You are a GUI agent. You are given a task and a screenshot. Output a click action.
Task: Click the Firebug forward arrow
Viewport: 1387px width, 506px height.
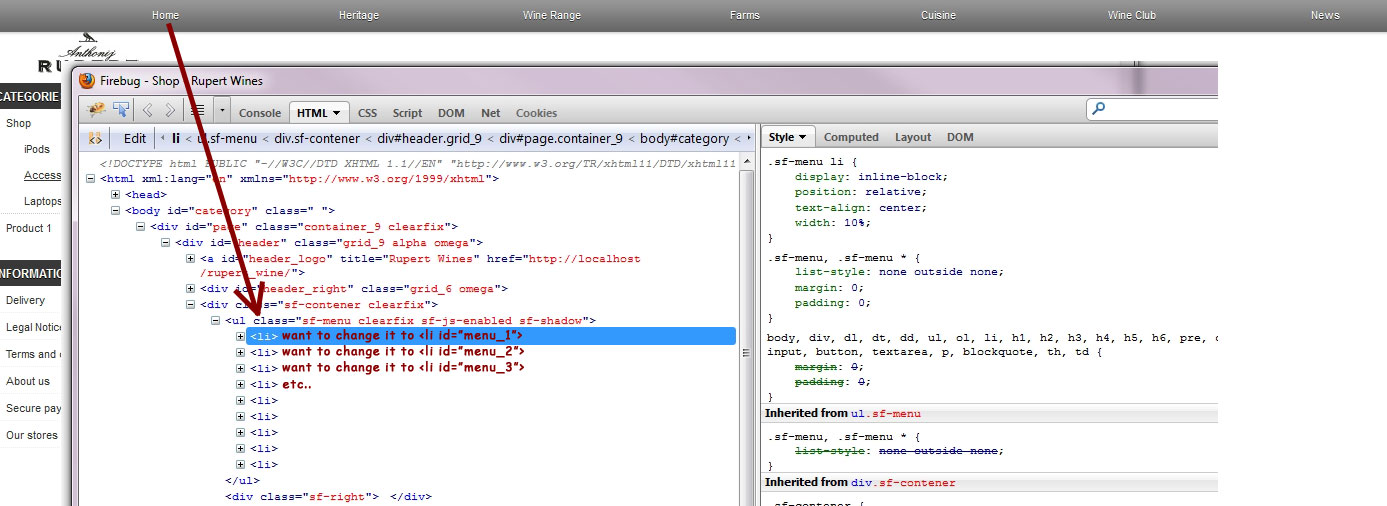point(170,110)
